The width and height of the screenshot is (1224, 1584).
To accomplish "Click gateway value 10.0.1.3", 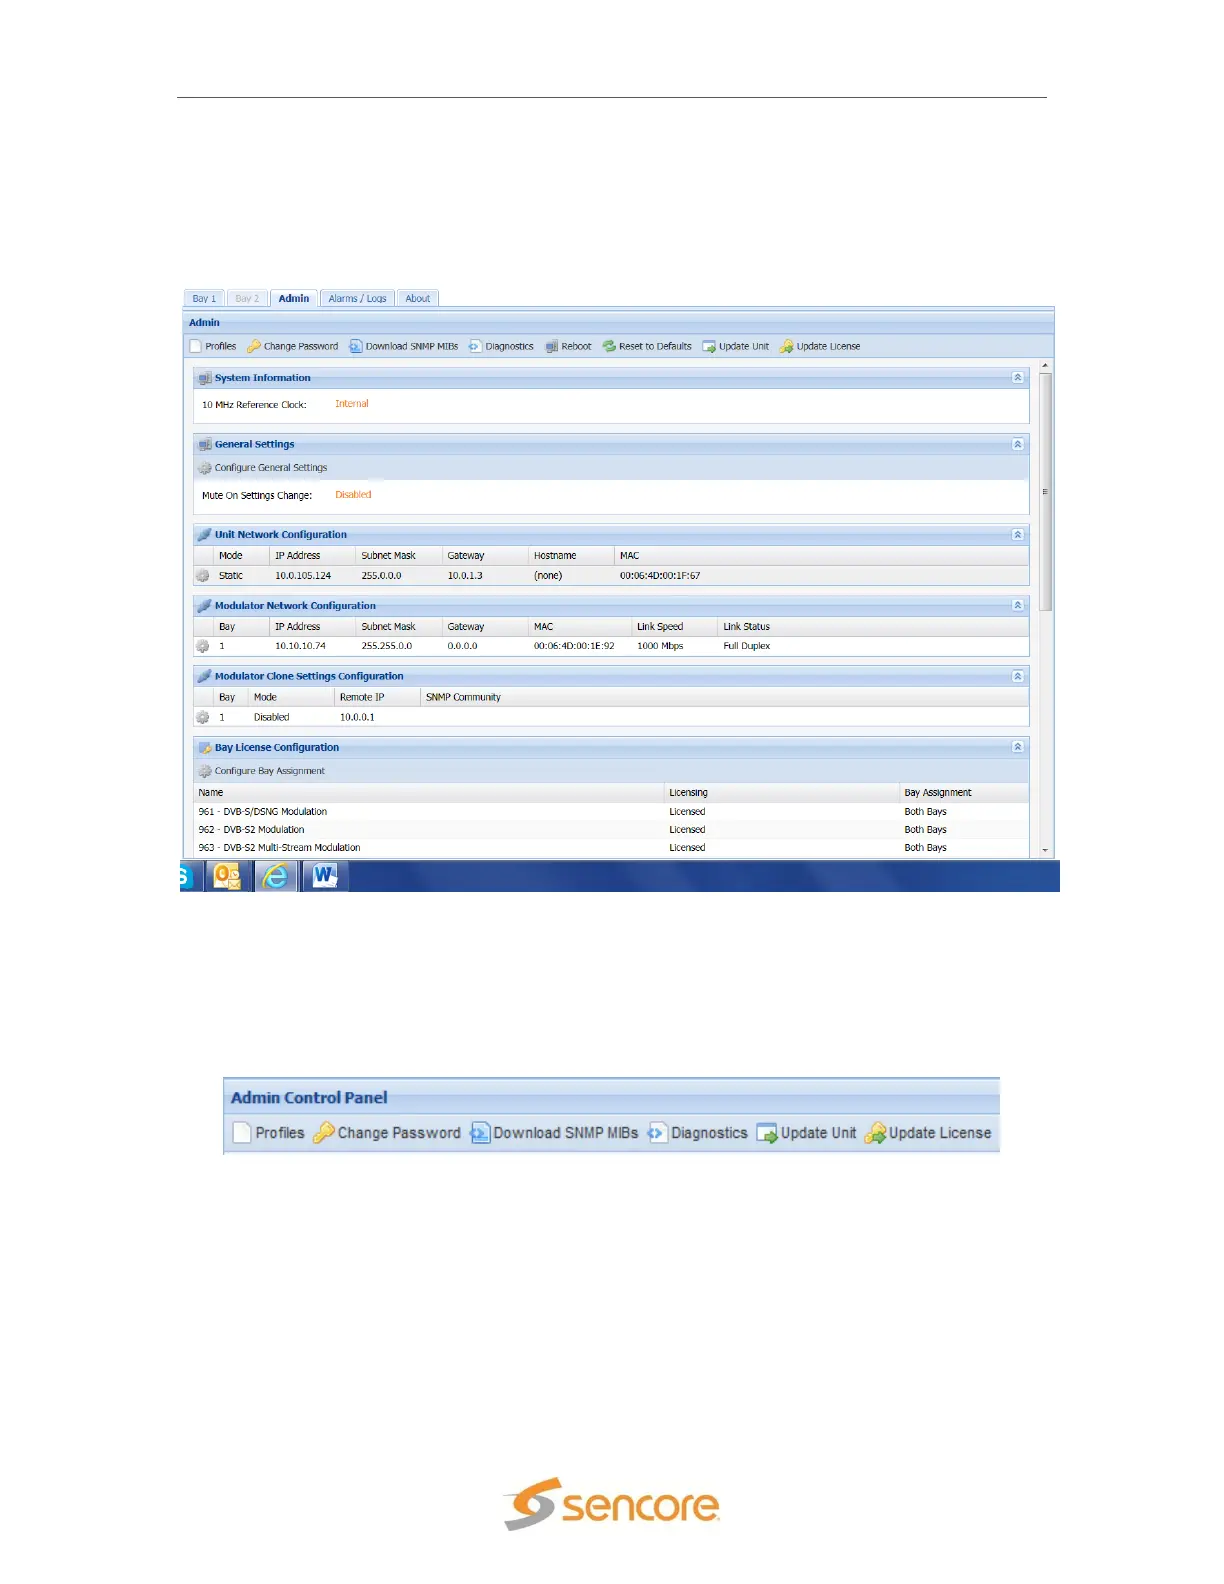I will (465, 576).
